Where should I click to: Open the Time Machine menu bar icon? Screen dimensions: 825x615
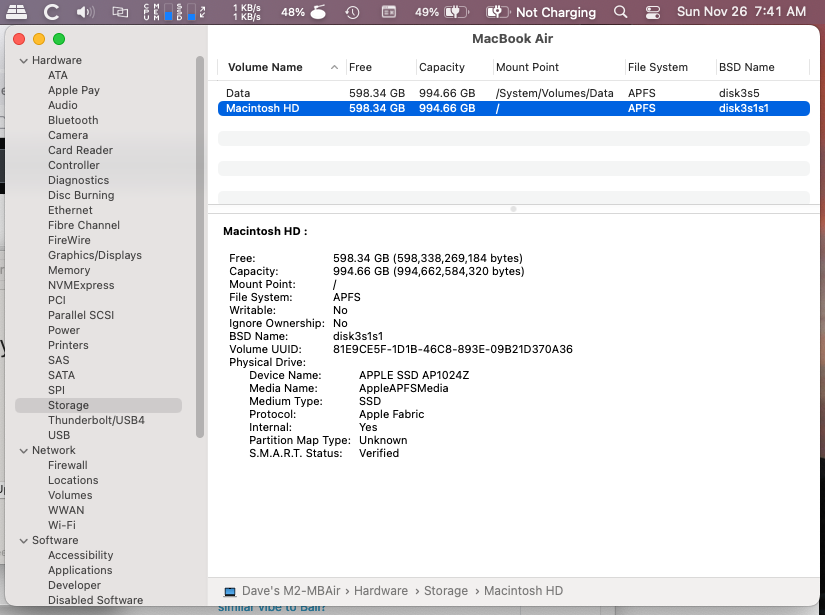tap(353, 12)
